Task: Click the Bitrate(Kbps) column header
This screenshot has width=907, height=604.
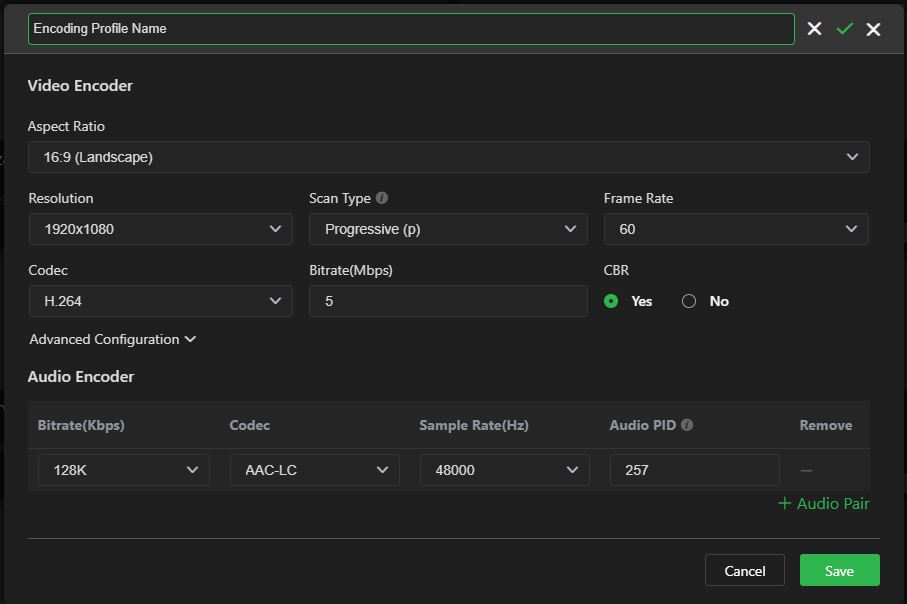Action: point(81,425)
